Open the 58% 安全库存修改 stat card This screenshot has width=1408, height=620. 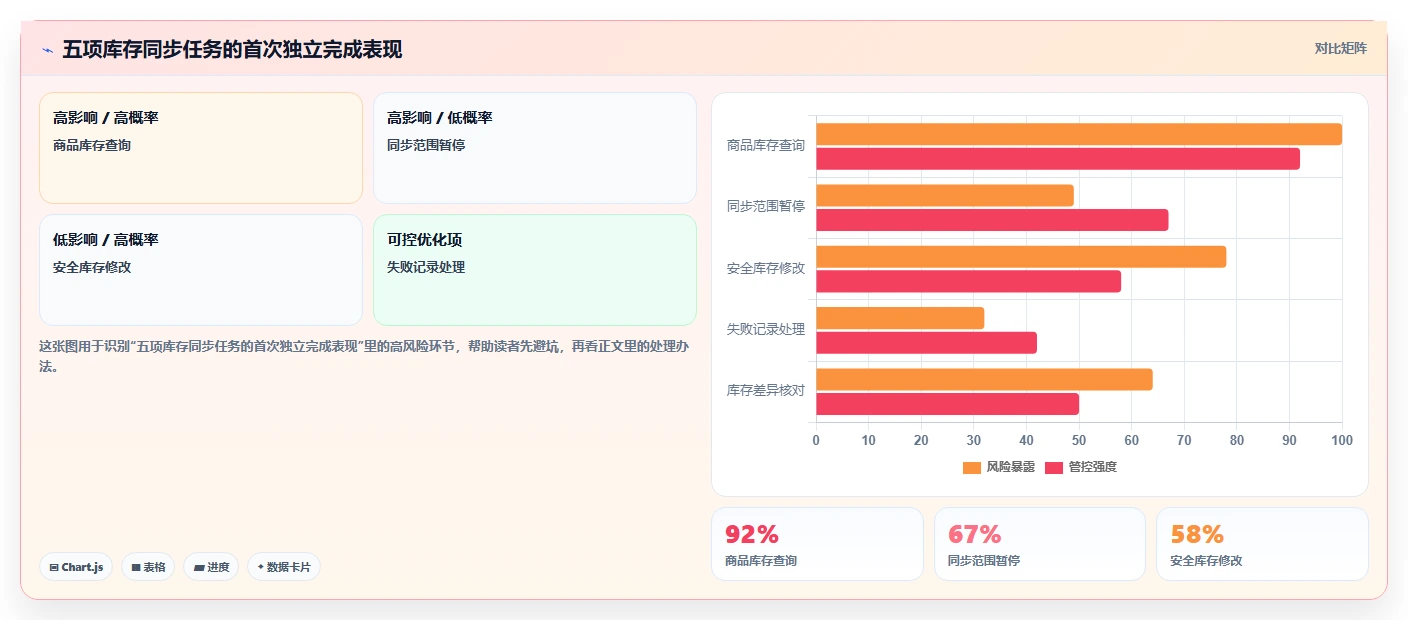click(x=1262, y=544)
